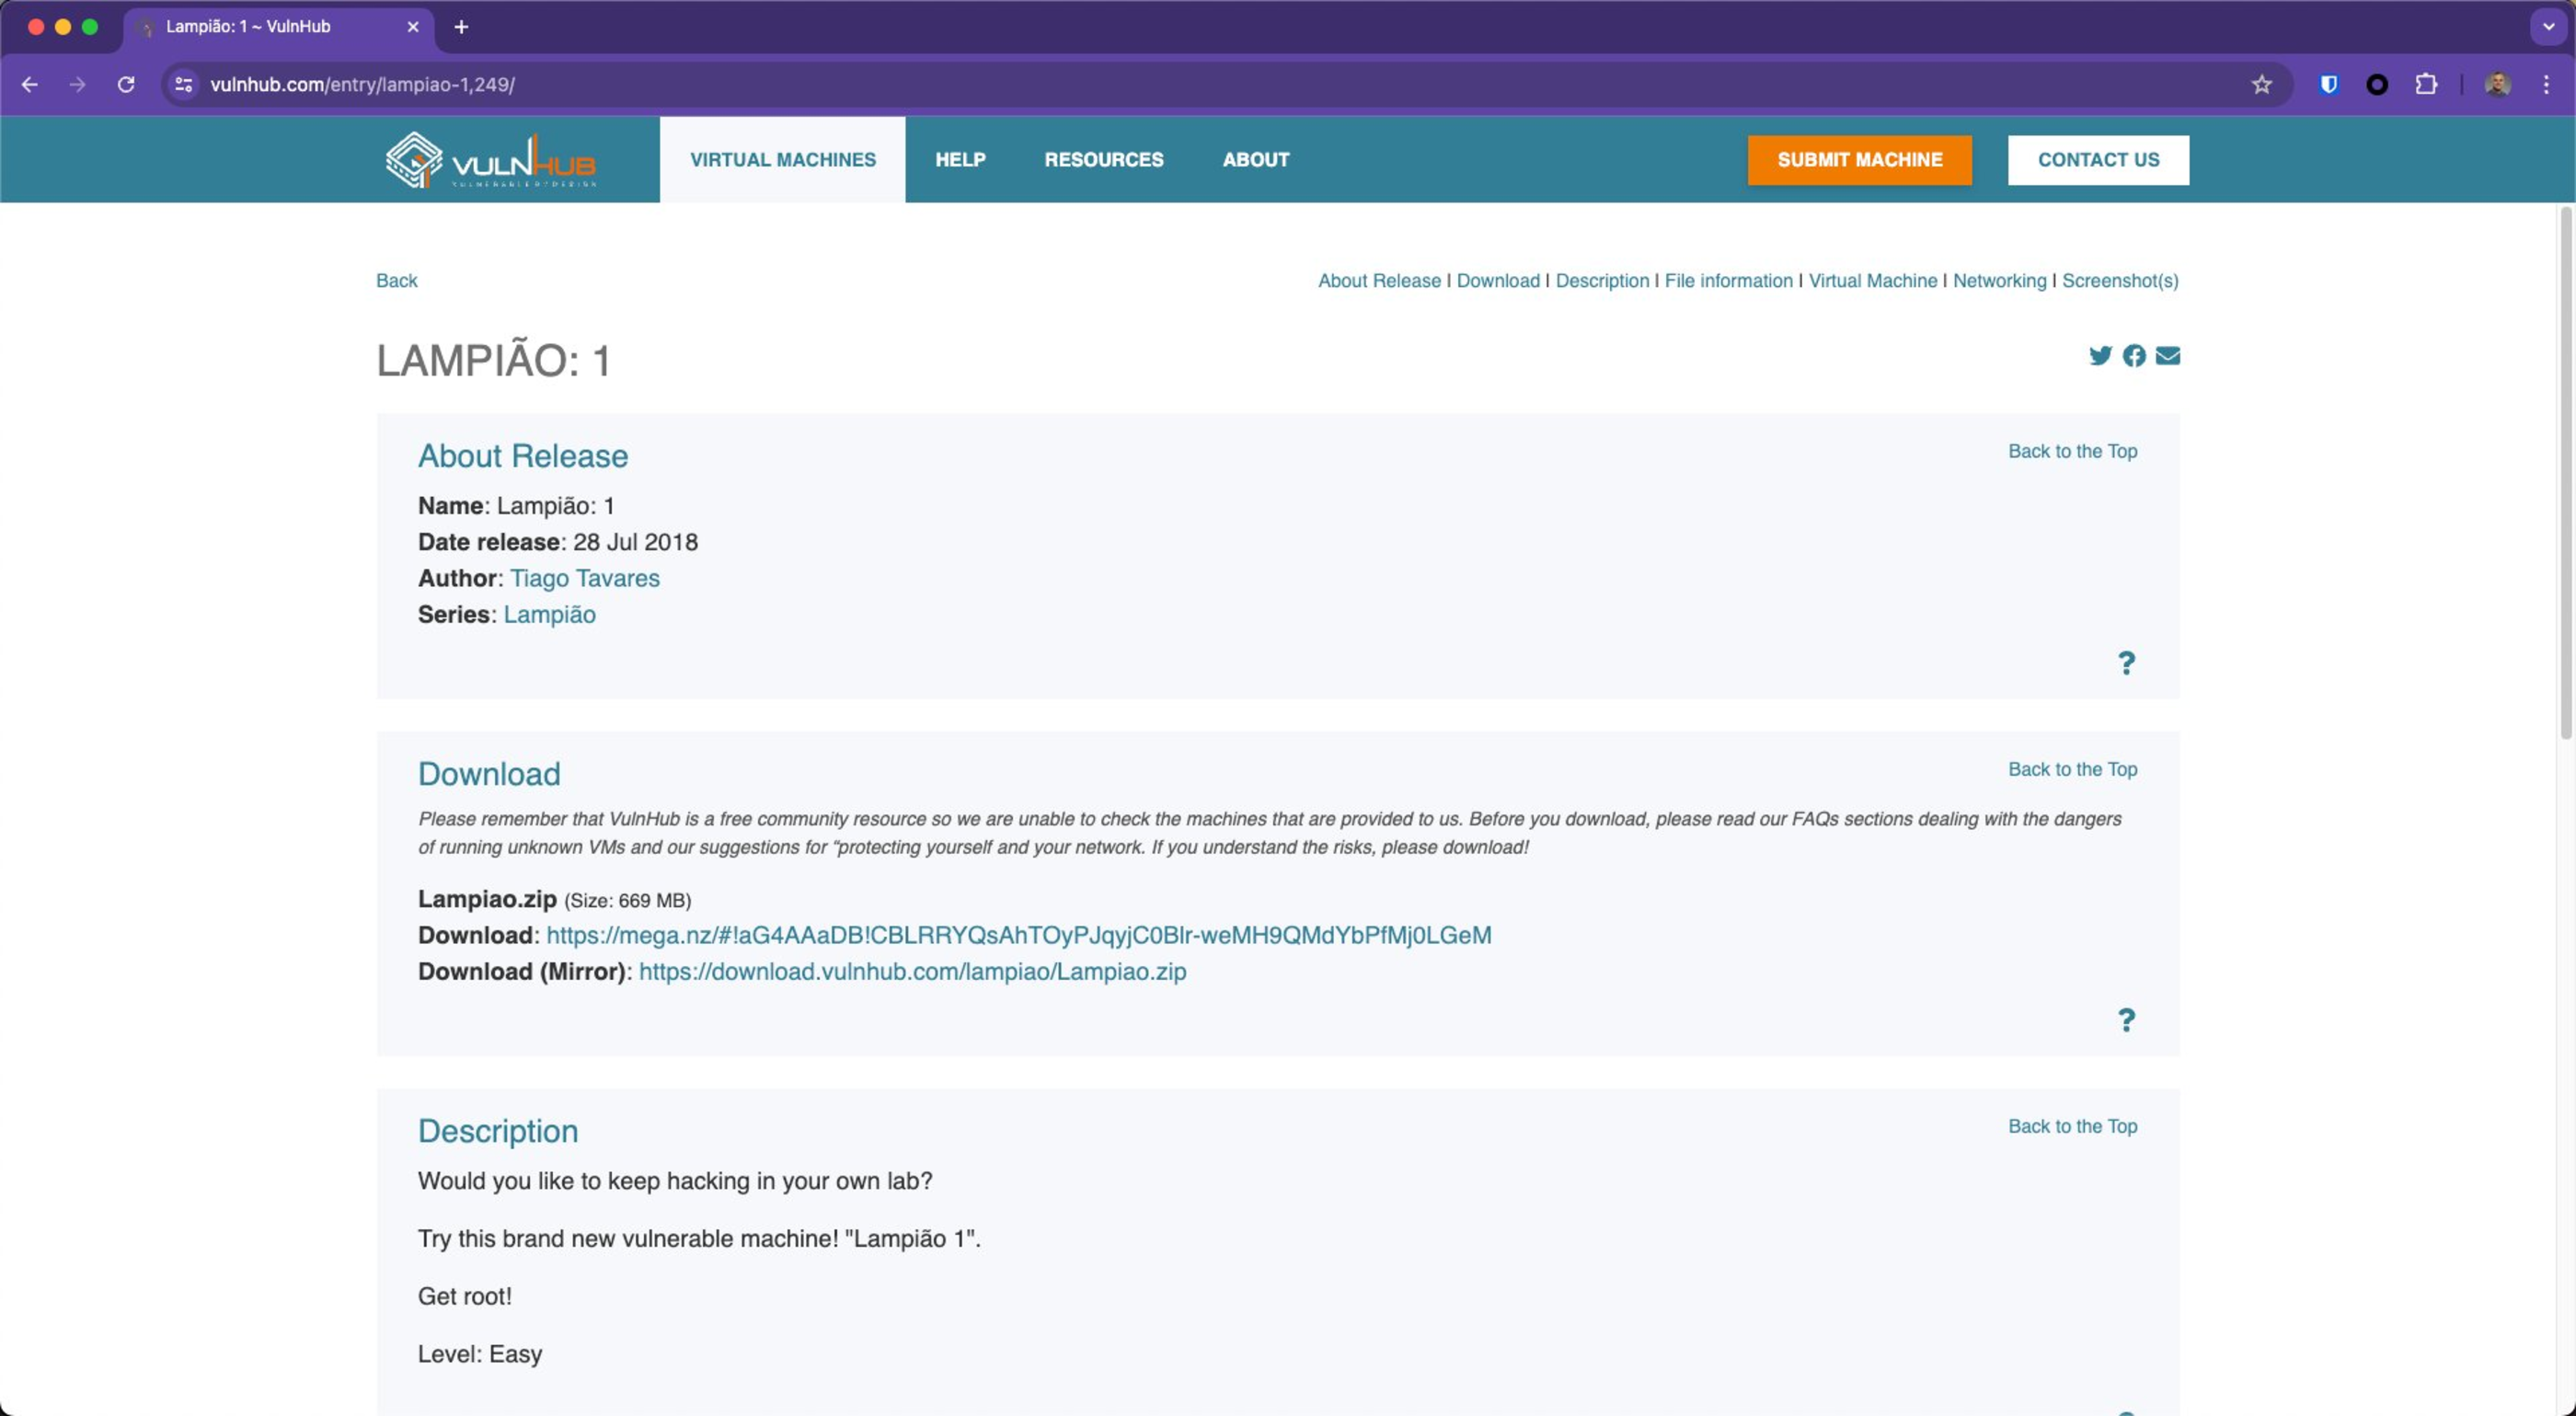Open the black circle extension icon
This screenshot has height=1416, width=2576.
click(x=2377, y=85)
